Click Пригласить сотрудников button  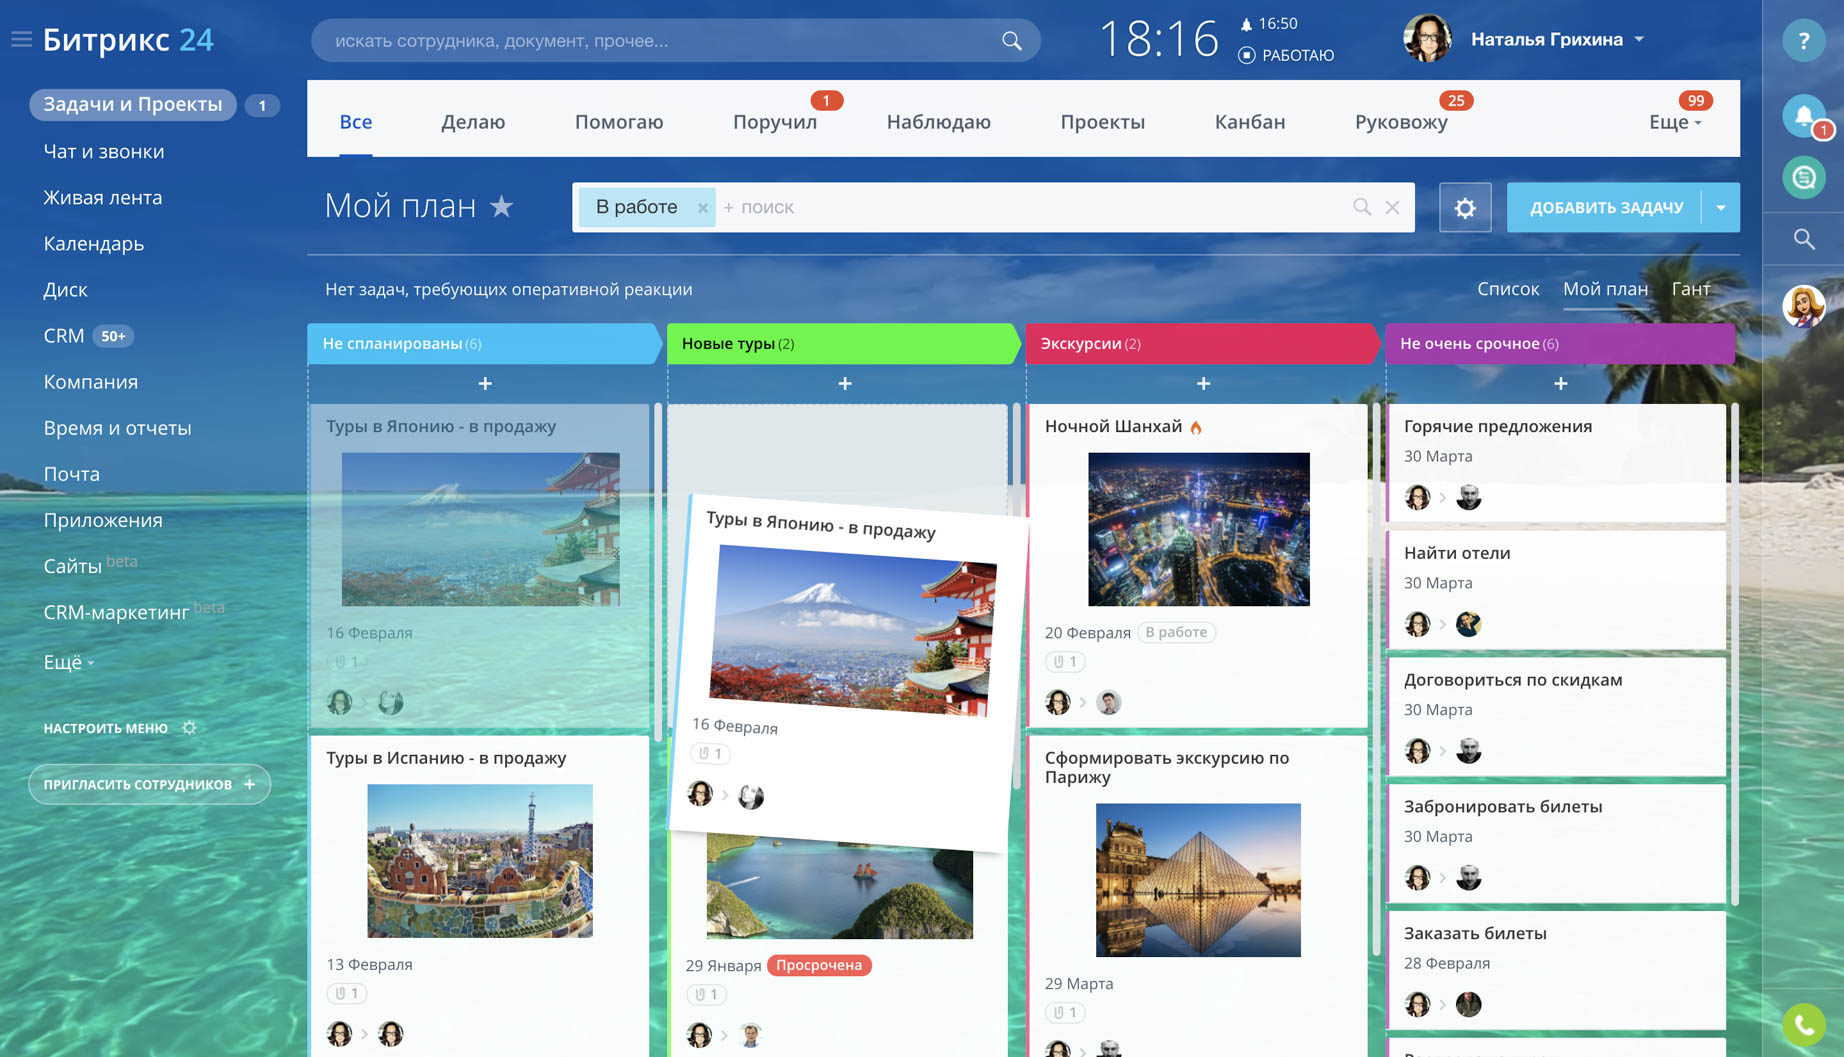pos(149,784)
